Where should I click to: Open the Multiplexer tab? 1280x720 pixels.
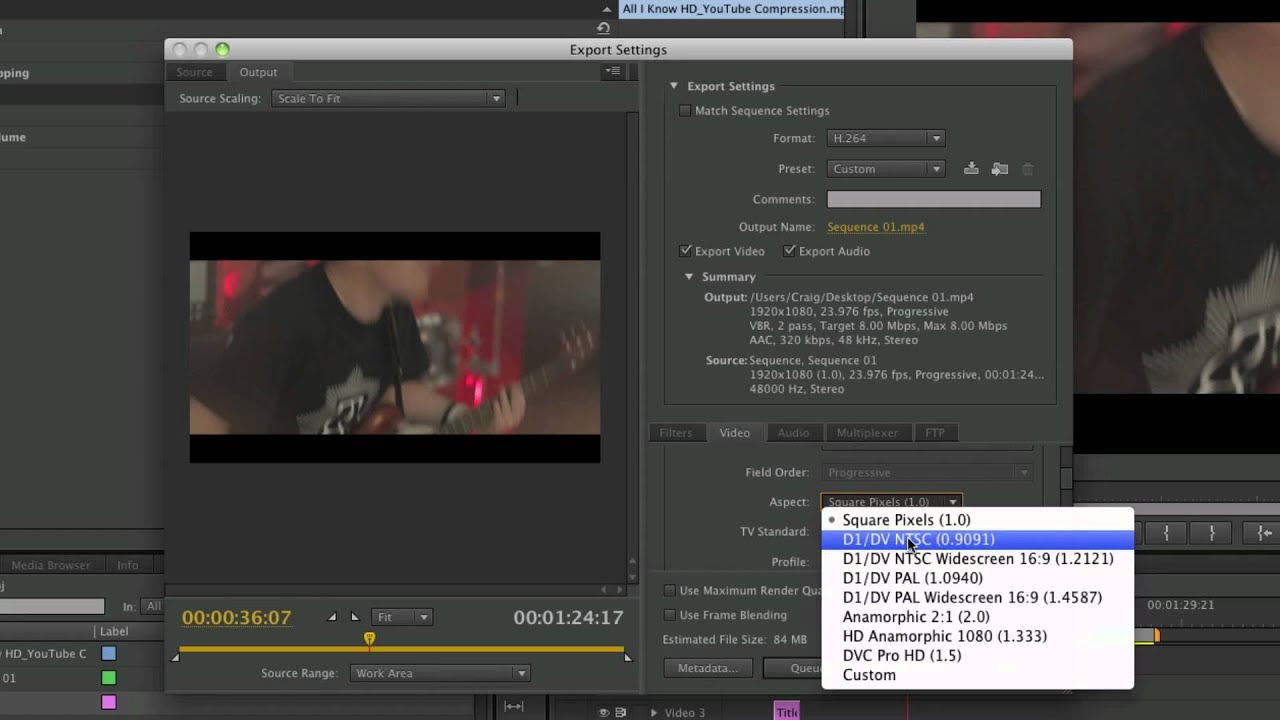[x=868, y=432]
